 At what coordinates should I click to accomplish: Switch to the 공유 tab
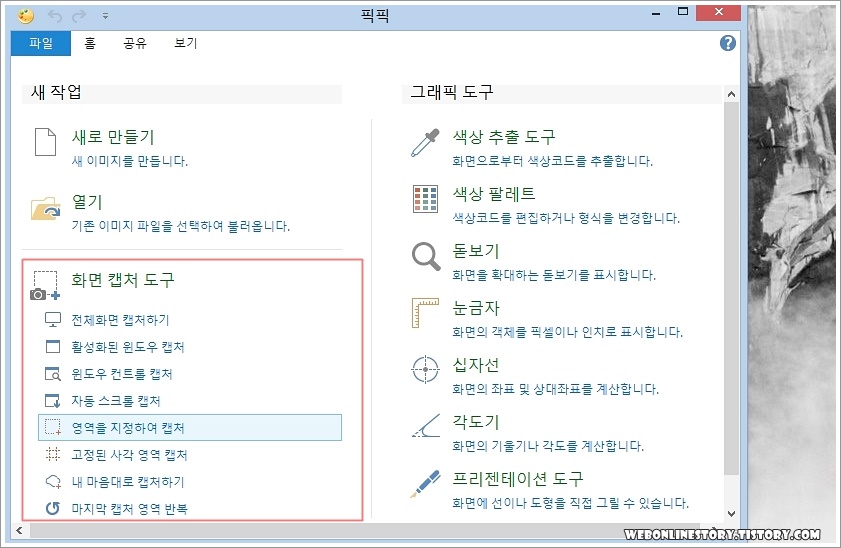coord(135,43)
